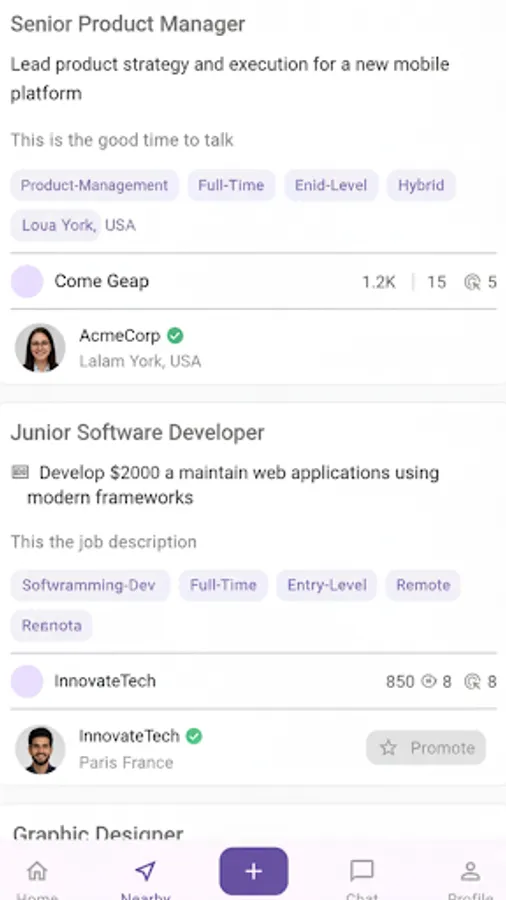This screenshot has width=506, height=900.
Task: Click the Promote button with star
Action: (426, 747)
